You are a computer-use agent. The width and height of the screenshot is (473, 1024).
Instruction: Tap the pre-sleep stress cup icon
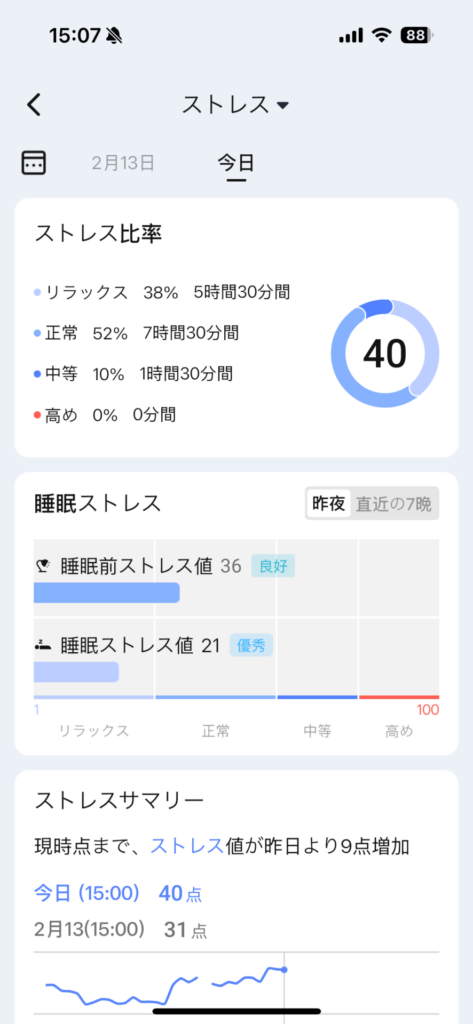coord(42,566)
